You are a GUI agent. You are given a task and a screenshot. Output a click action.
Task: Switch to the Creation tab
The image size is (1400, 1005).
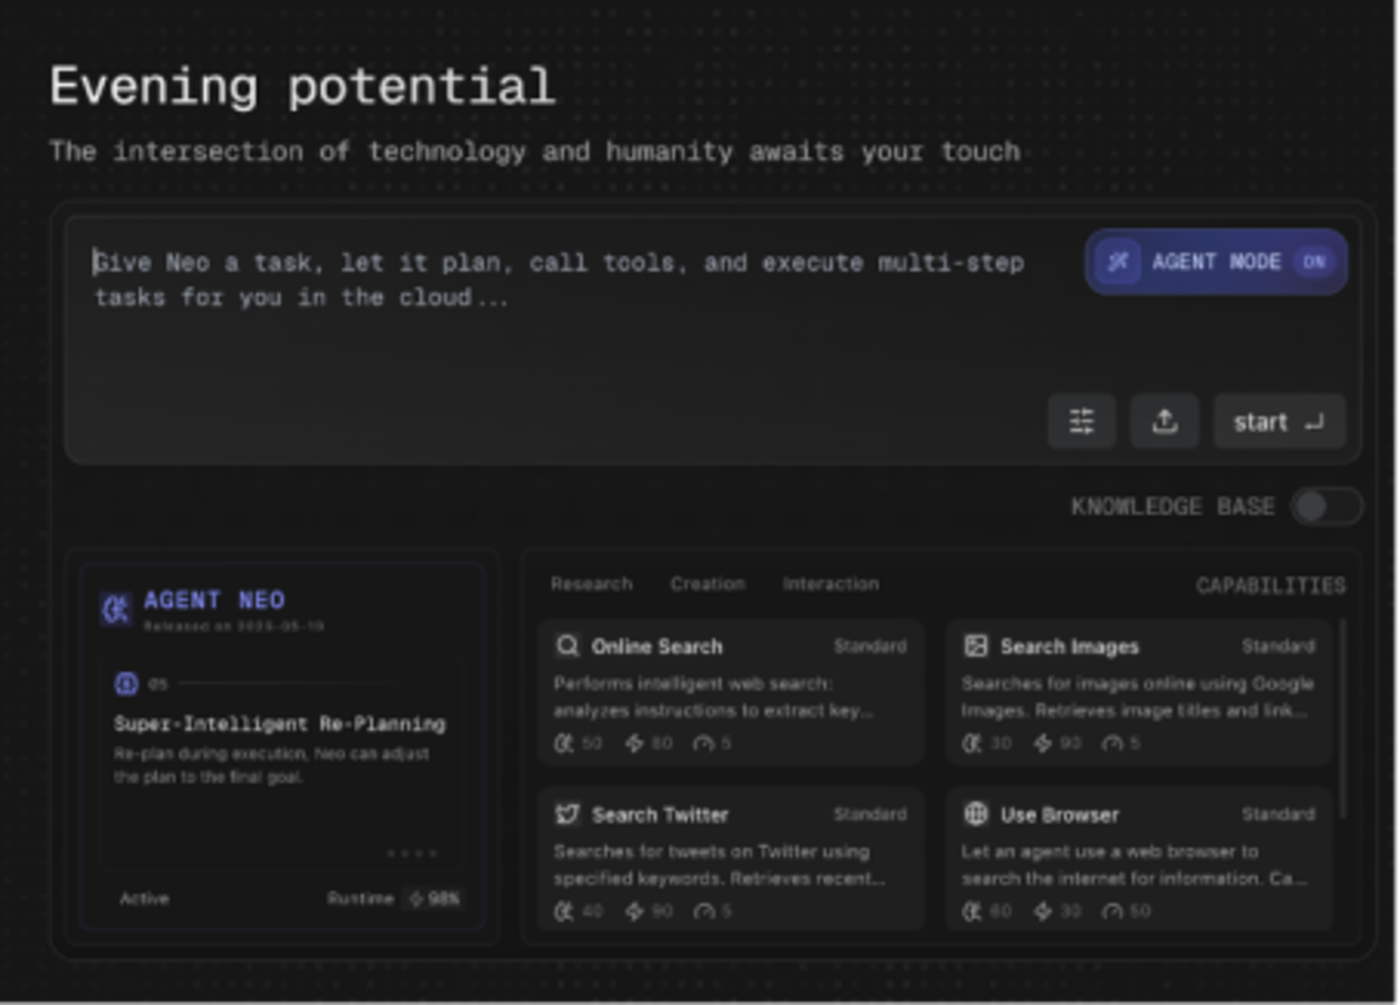pos(707,584)
